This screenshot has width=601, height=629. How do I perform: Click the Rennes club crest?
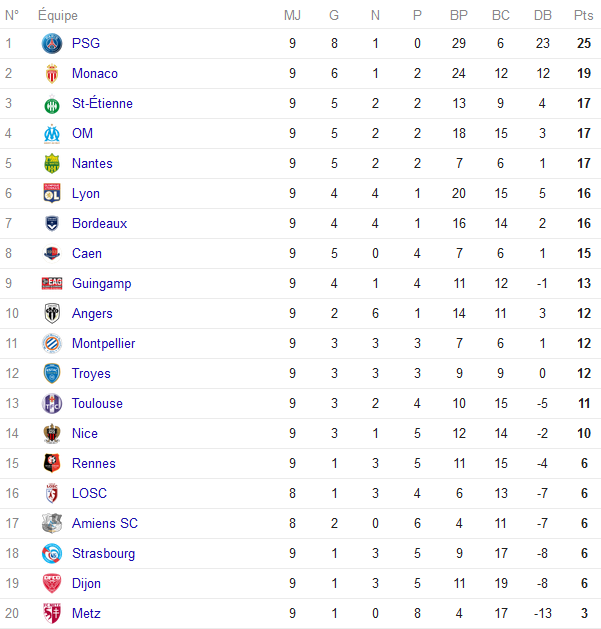tap(52, 464)
